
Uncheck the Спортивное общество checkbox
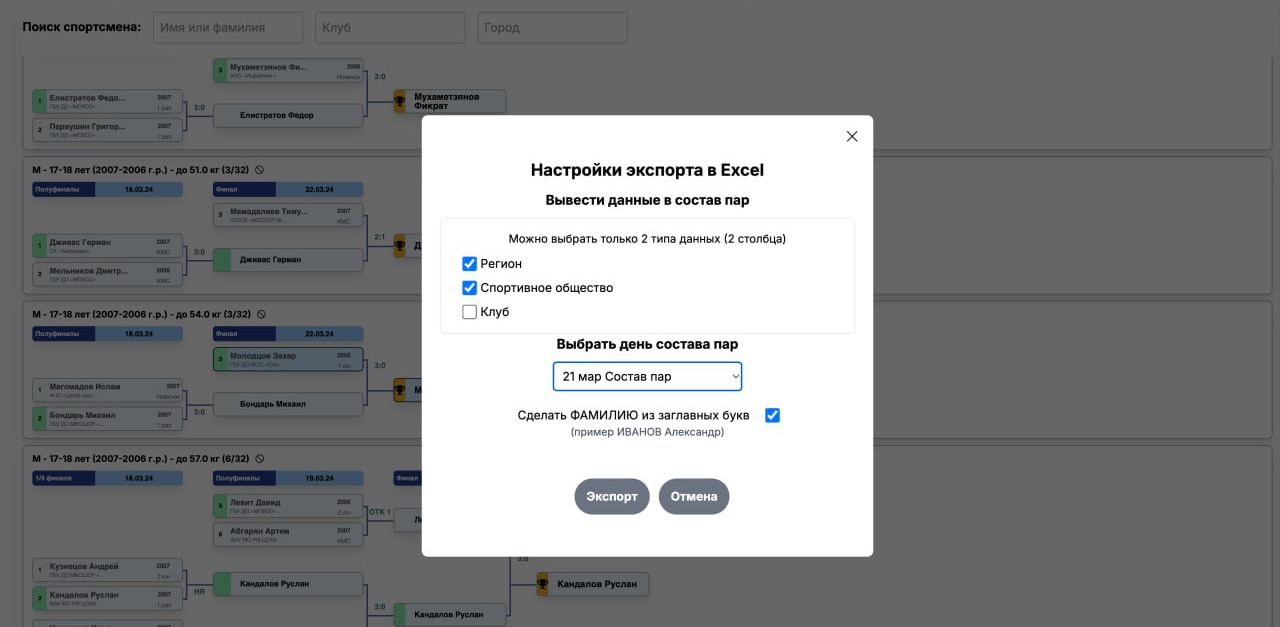[469, 288]
